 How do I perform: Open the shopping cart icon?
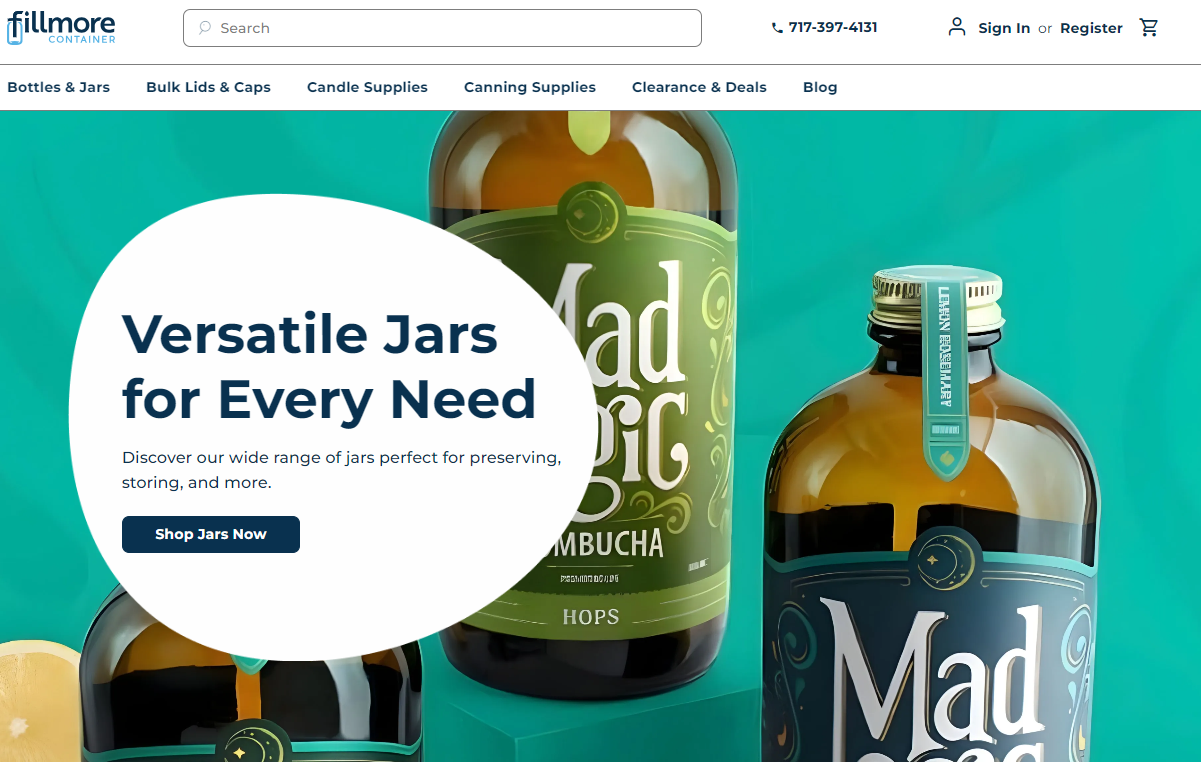tap(1149, 28)
